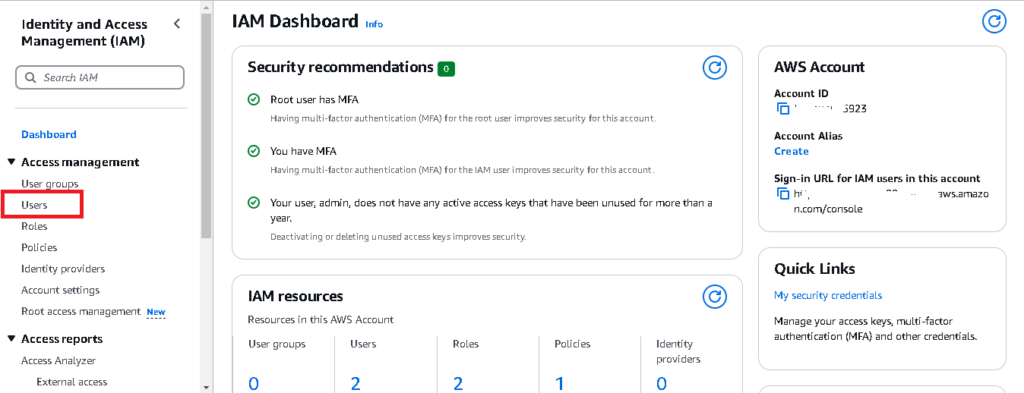
Task: Refresh the IAM resources panel
Action: pos(714,296)
